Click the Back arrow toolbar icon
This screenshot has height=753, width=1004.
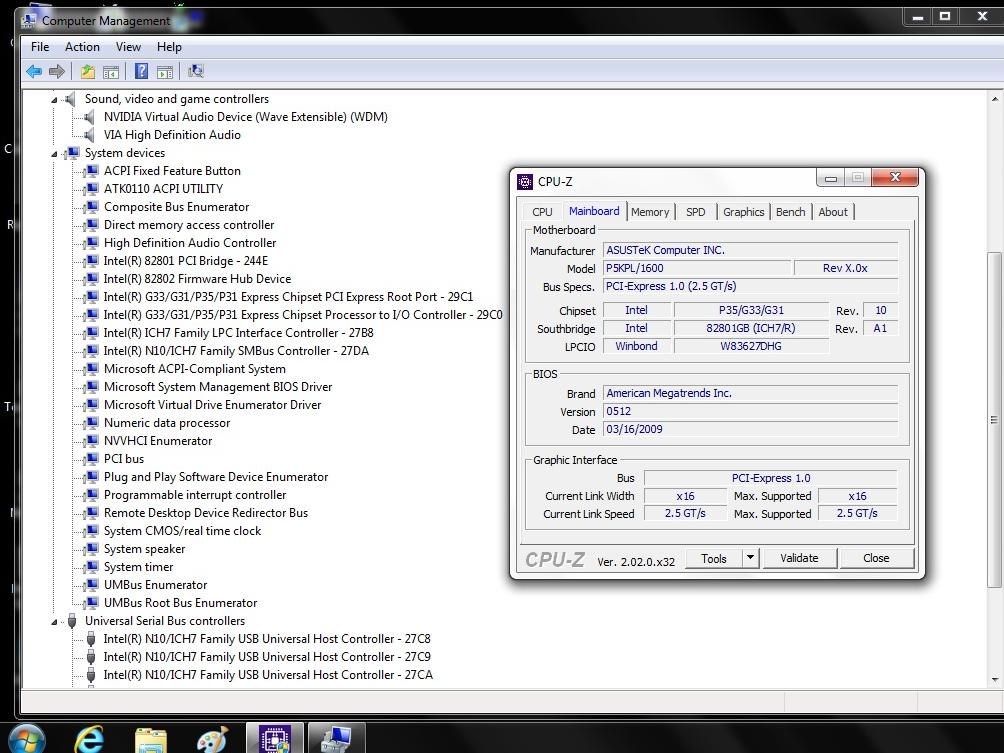point(34,72)
